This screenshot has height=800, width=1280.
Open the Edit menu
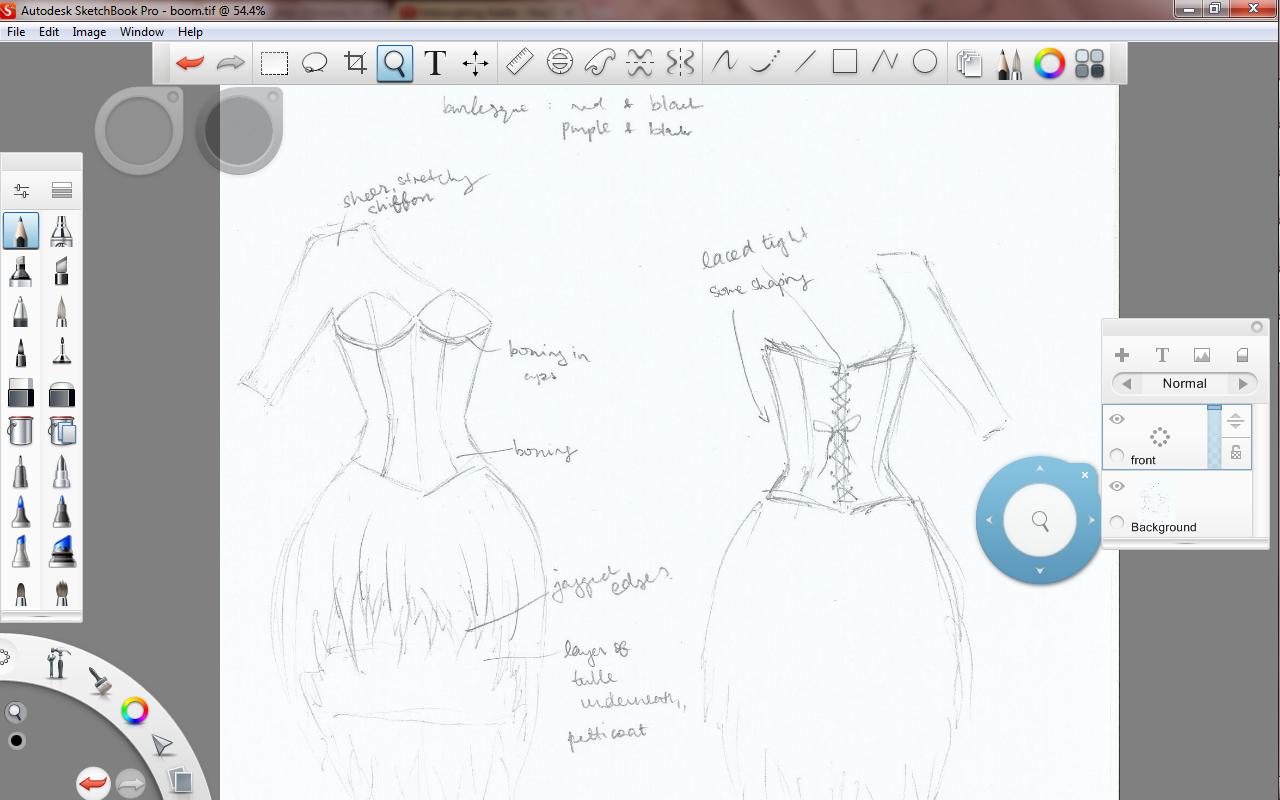coord(49,32)
